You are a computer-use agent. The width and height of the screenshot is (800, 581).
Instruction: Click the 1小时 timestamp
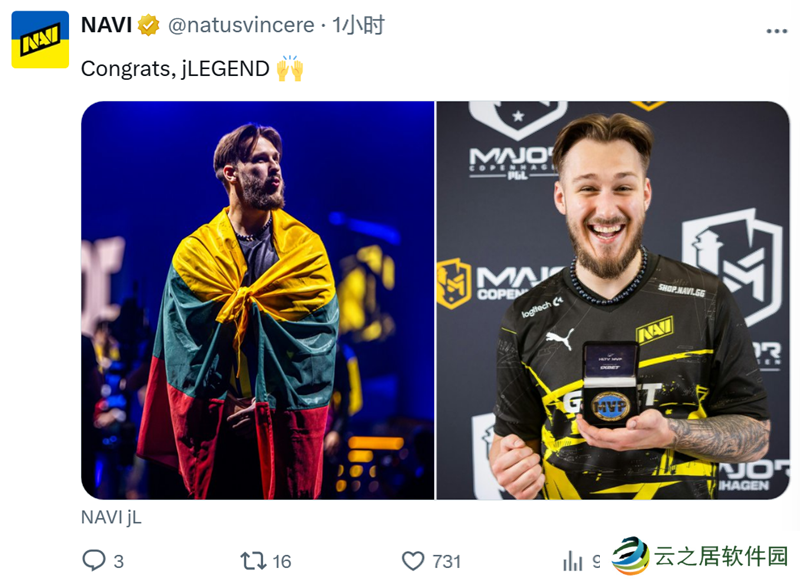[358, 25]
